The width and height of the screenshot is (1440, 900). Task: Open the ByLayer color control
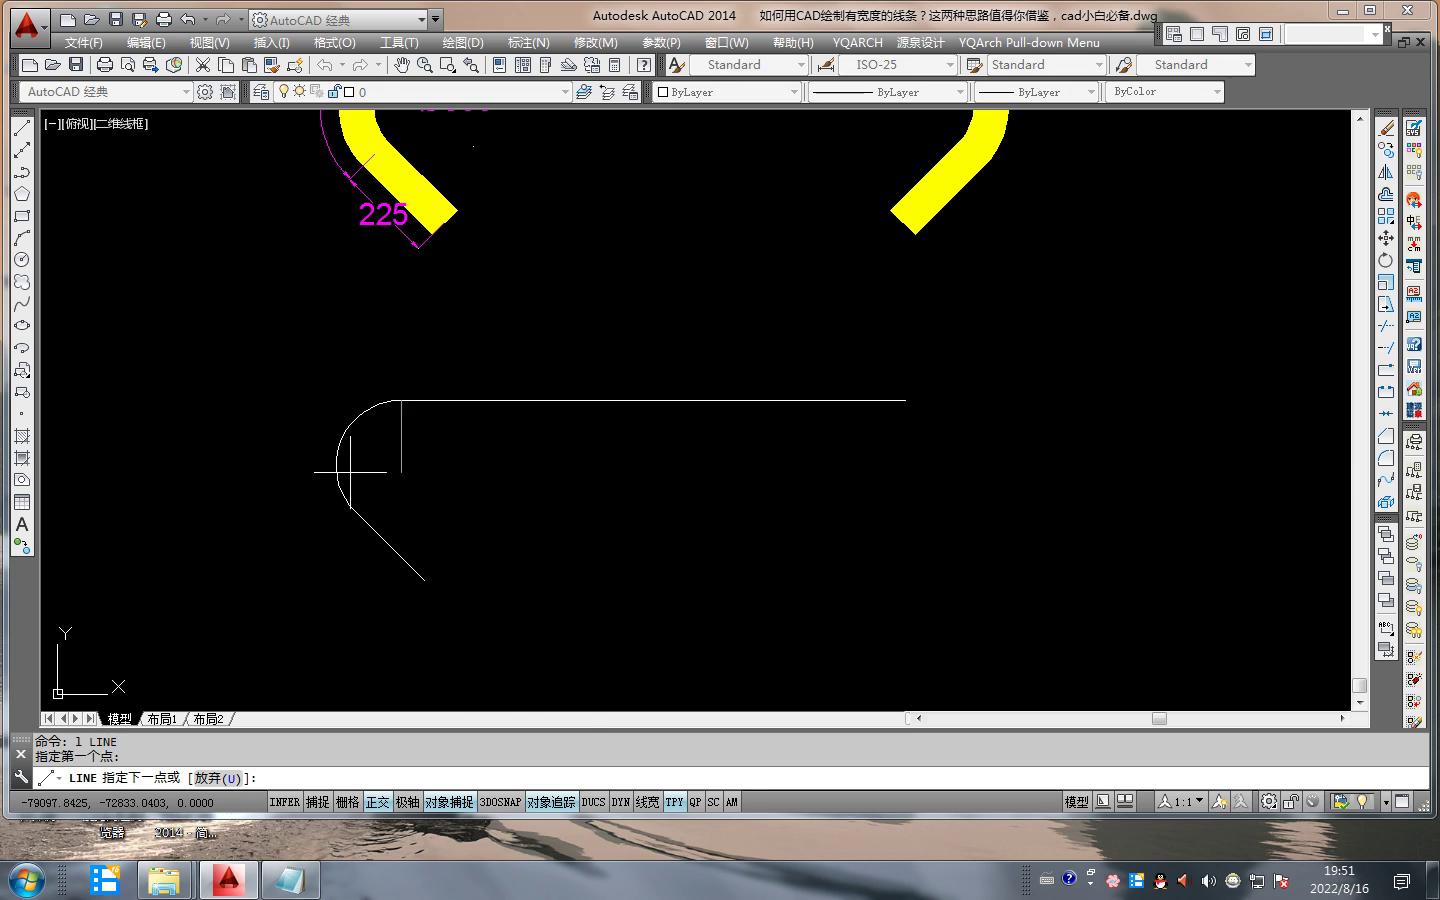pyautogui.click(x=728, y=92)
